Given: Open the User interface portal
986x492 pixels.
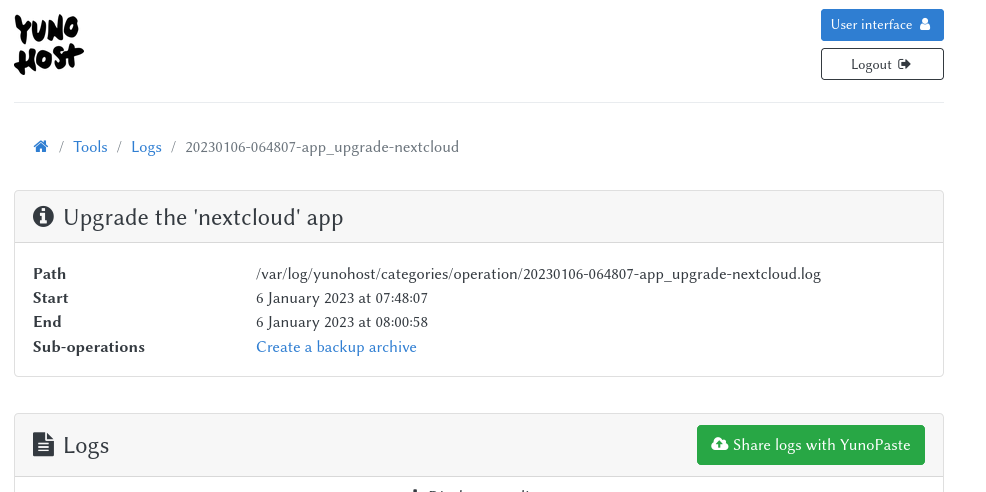Looking at the screenshot, I should (882, 25).
